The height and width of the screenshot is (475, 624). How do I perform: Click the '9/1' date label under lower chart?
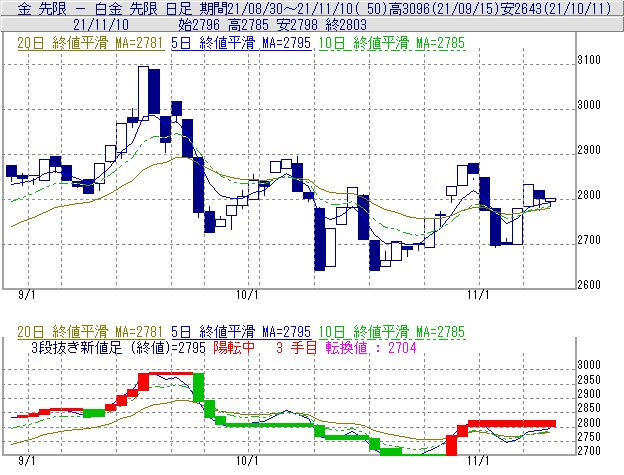pyautogui.click(x=27, y=461)
